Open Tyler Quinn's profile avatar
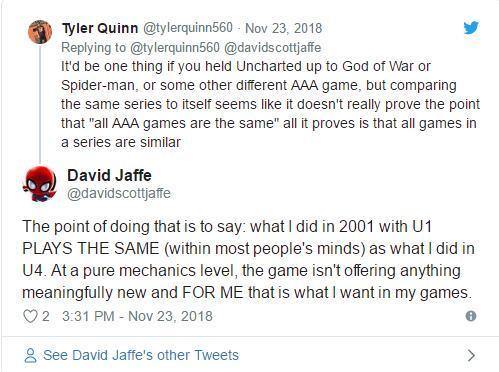Viewport: 499px width, 372px height. 40,32
